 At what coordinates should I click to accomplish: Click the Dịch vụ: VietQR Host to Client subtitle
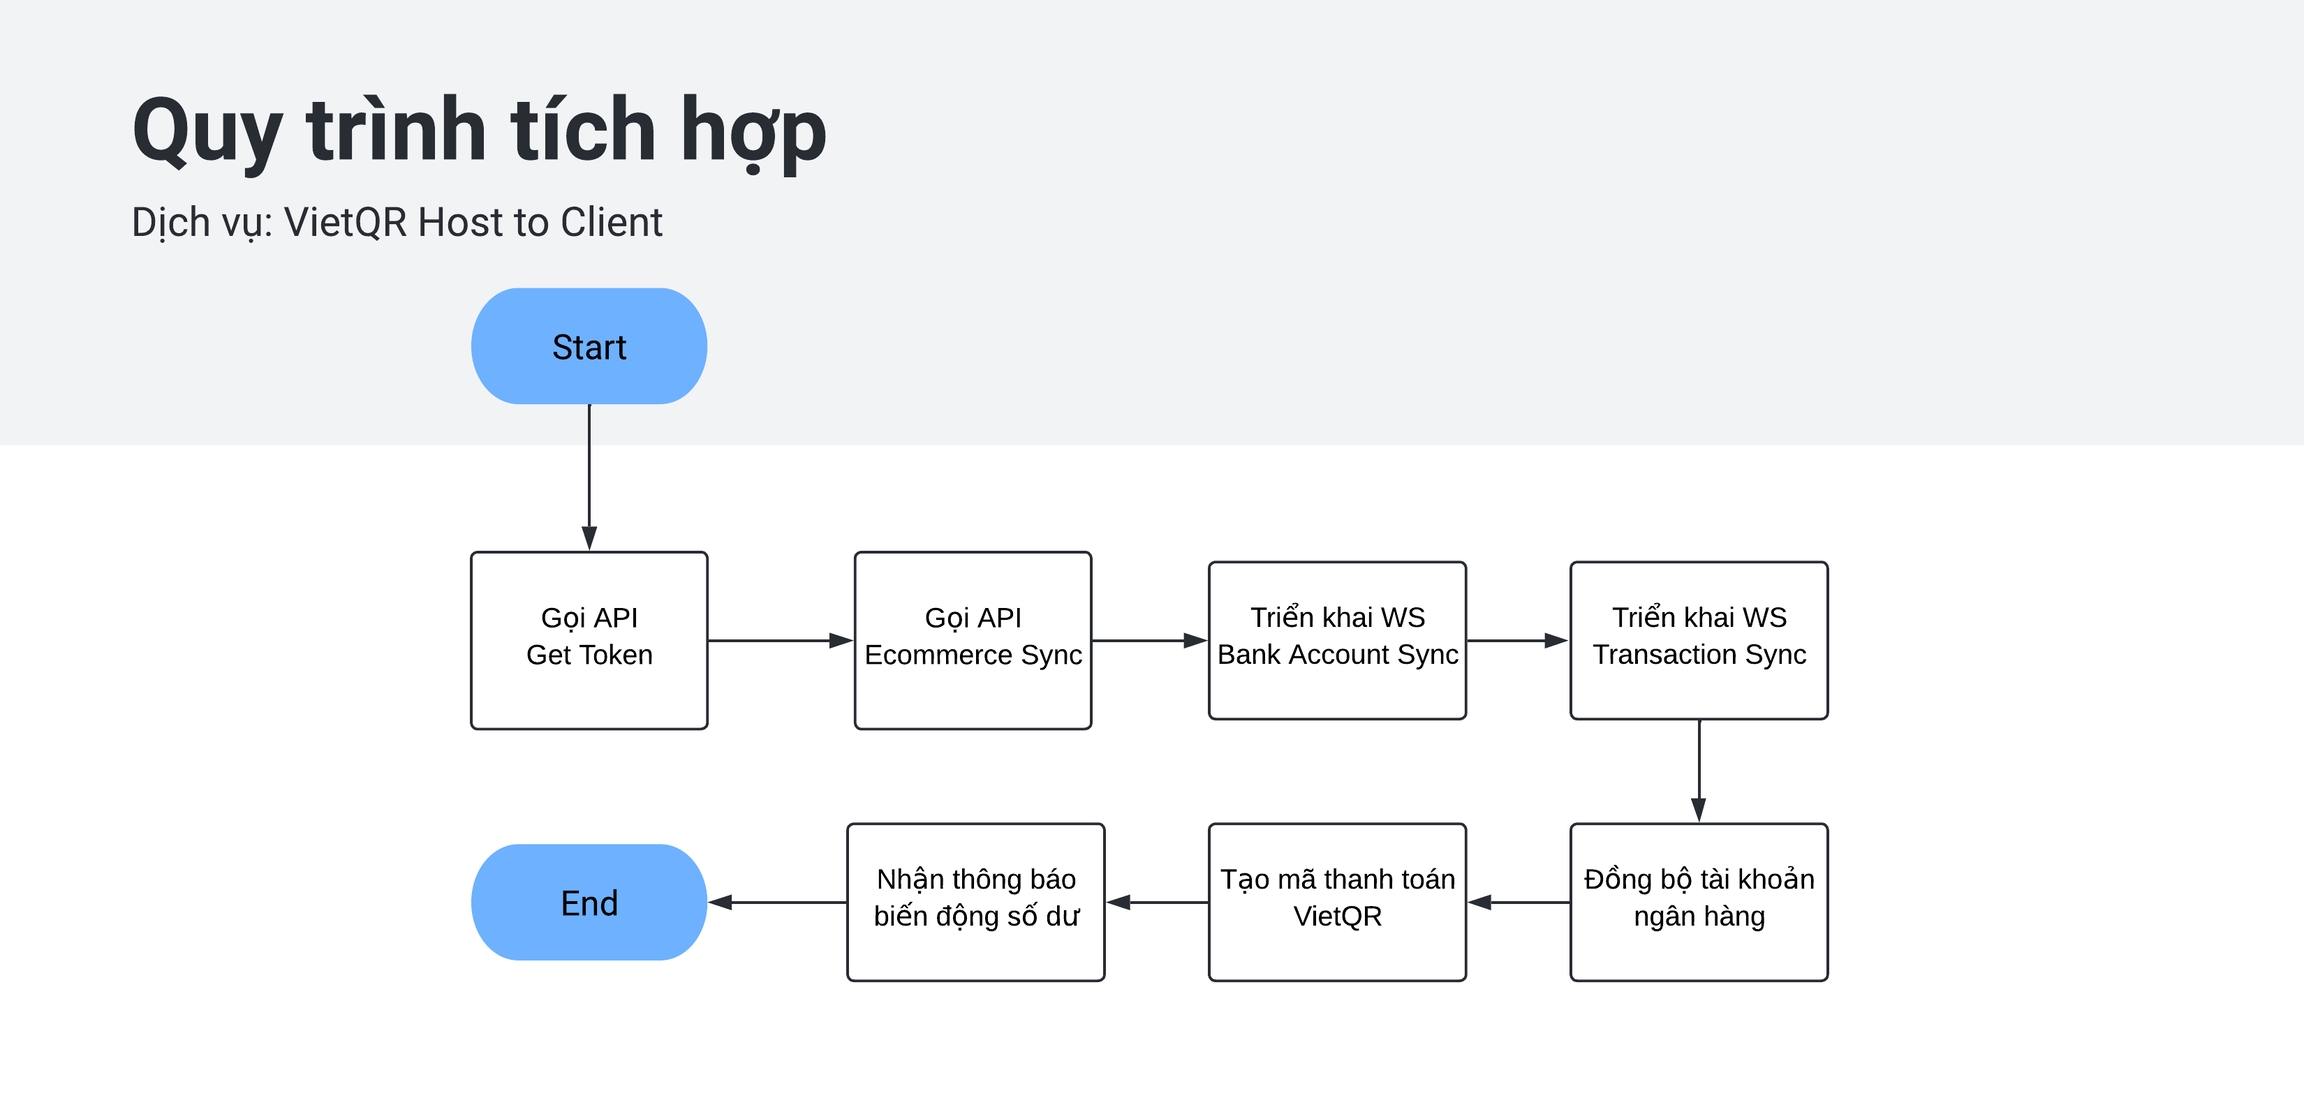click(x=397, y=222)
